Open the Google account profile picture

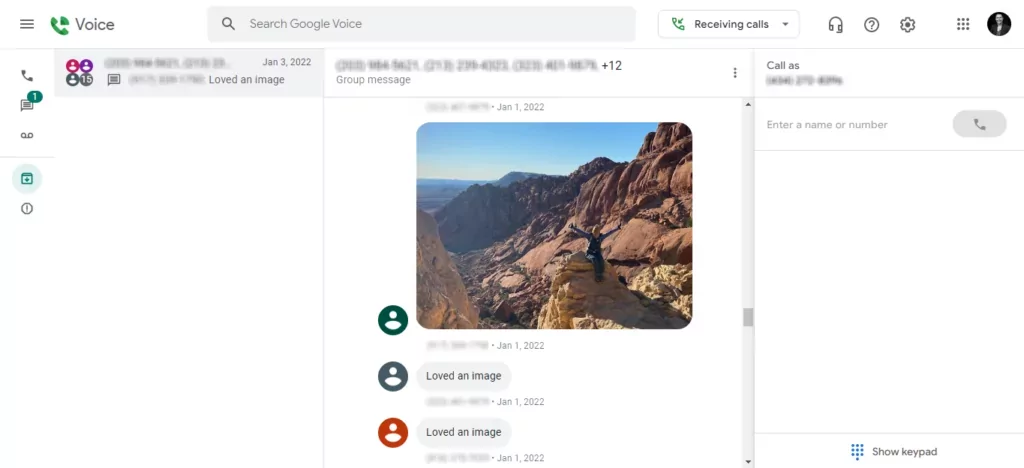999,24
